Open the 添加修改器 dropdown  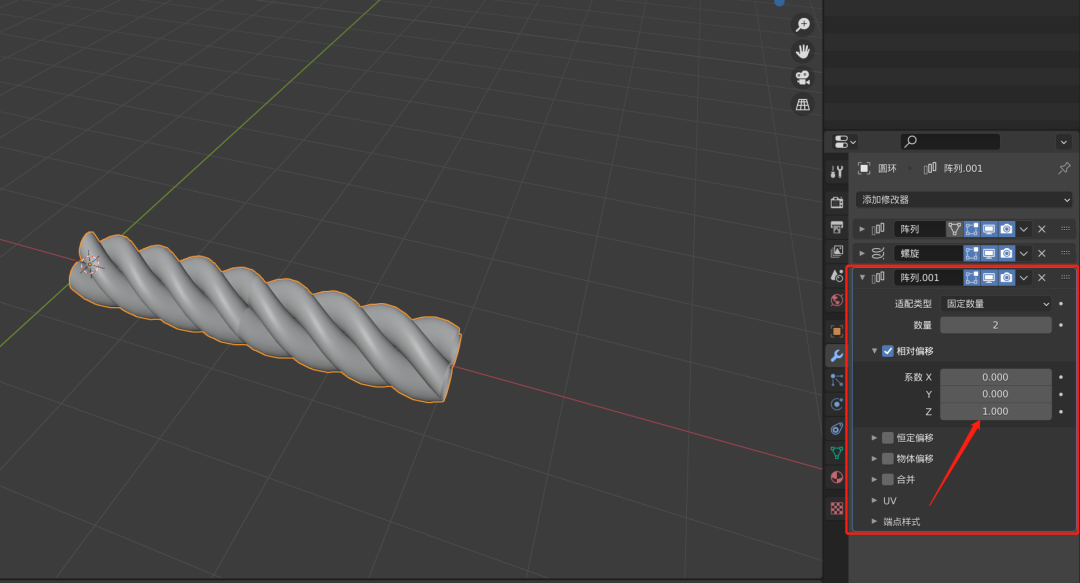pyautogui.click(x=964, y=199)
